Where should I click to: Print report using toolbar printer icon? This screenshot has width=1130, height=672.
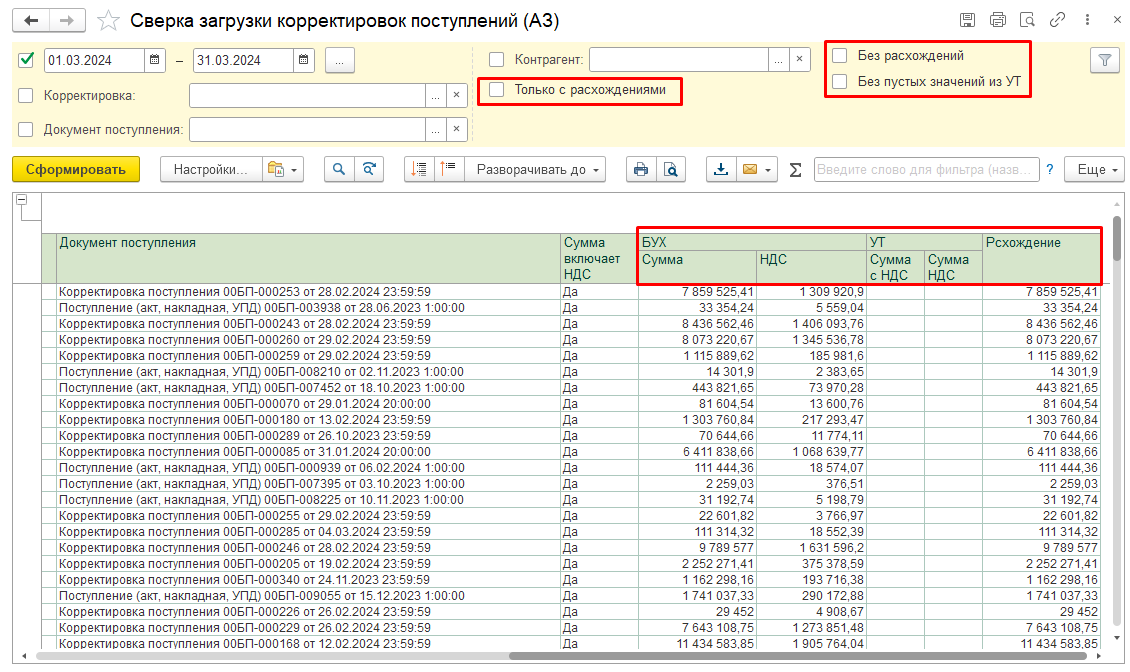pyautogui.click(x=641, y=169)
